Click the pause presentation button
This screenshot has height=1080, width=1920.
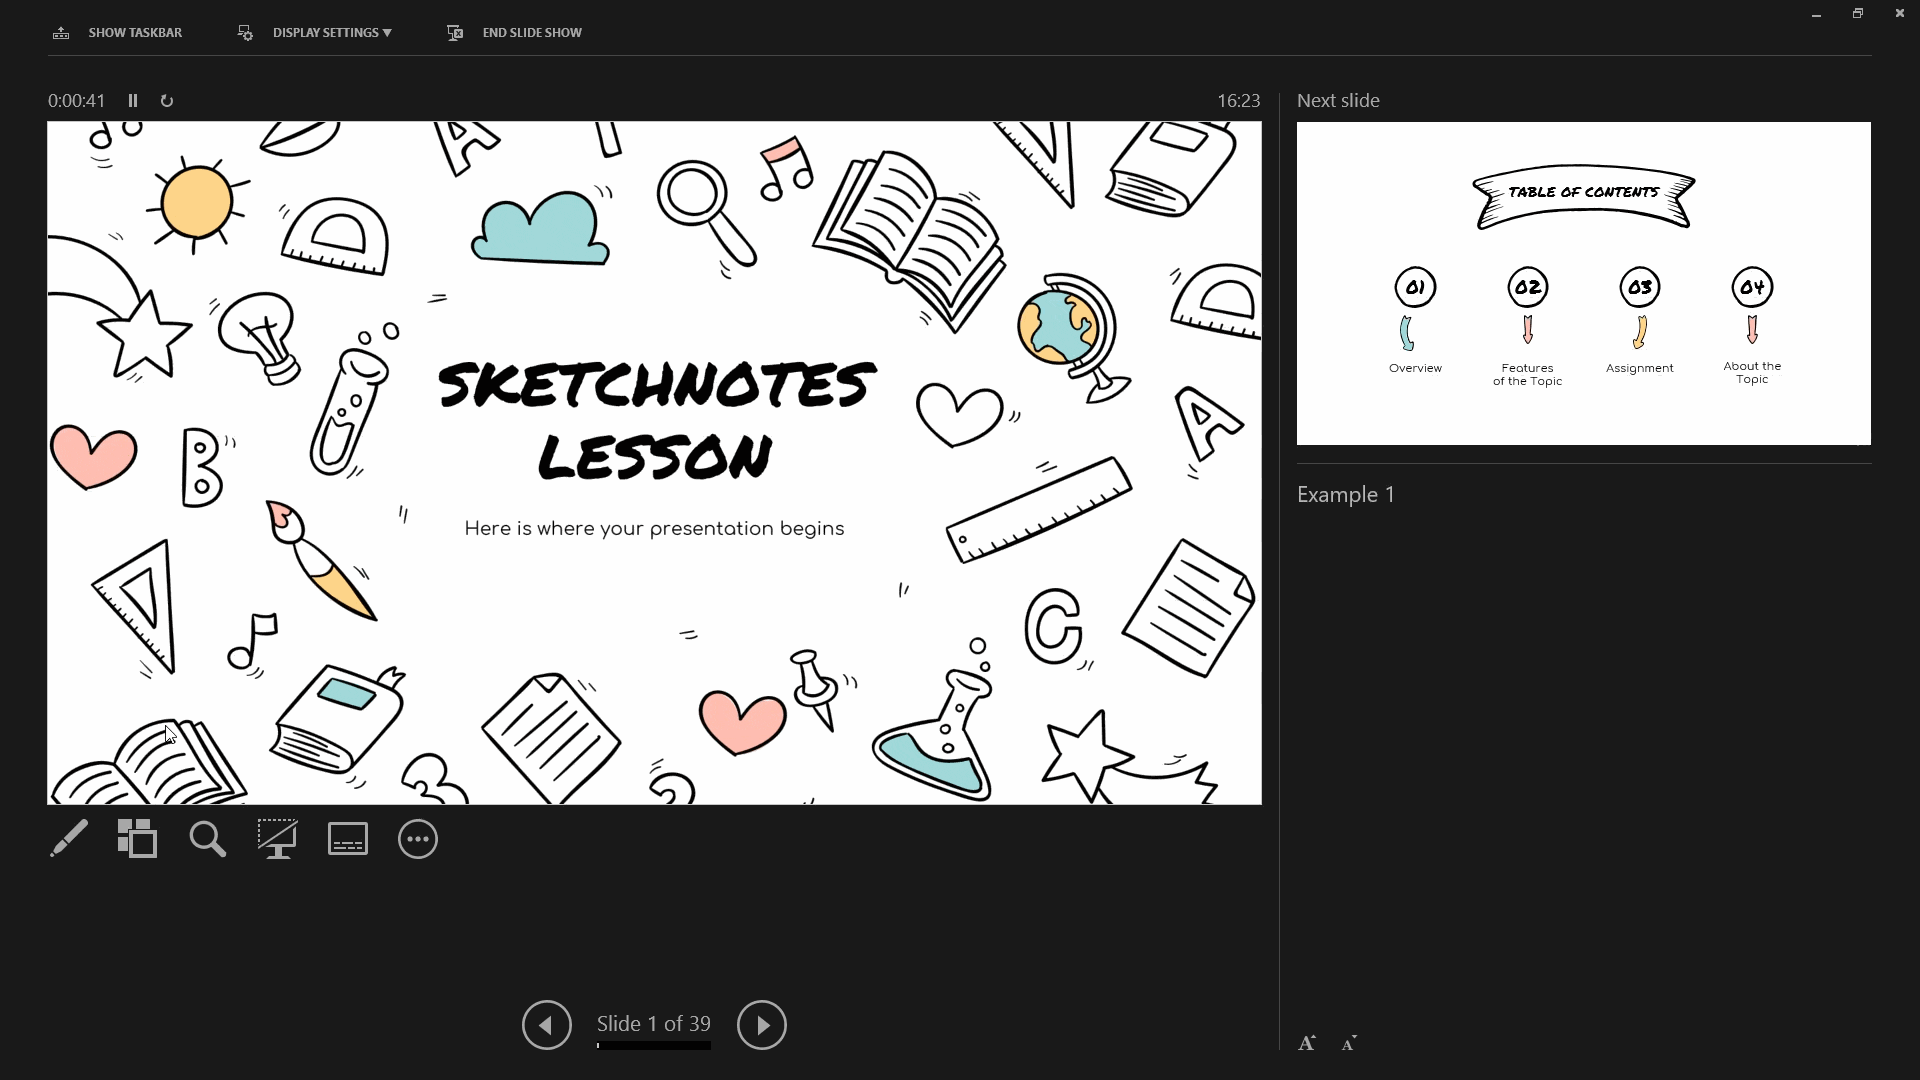coord(132,100)
